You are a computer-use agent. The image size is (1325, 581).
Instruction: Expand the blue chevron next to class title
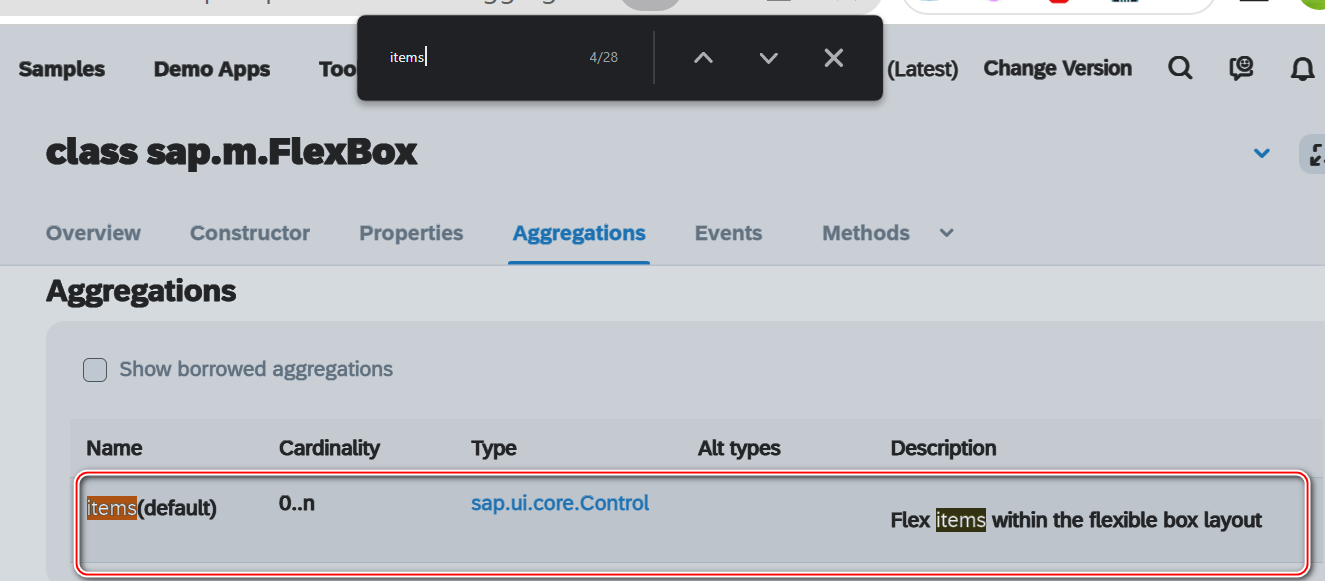tap(1262, 154)
